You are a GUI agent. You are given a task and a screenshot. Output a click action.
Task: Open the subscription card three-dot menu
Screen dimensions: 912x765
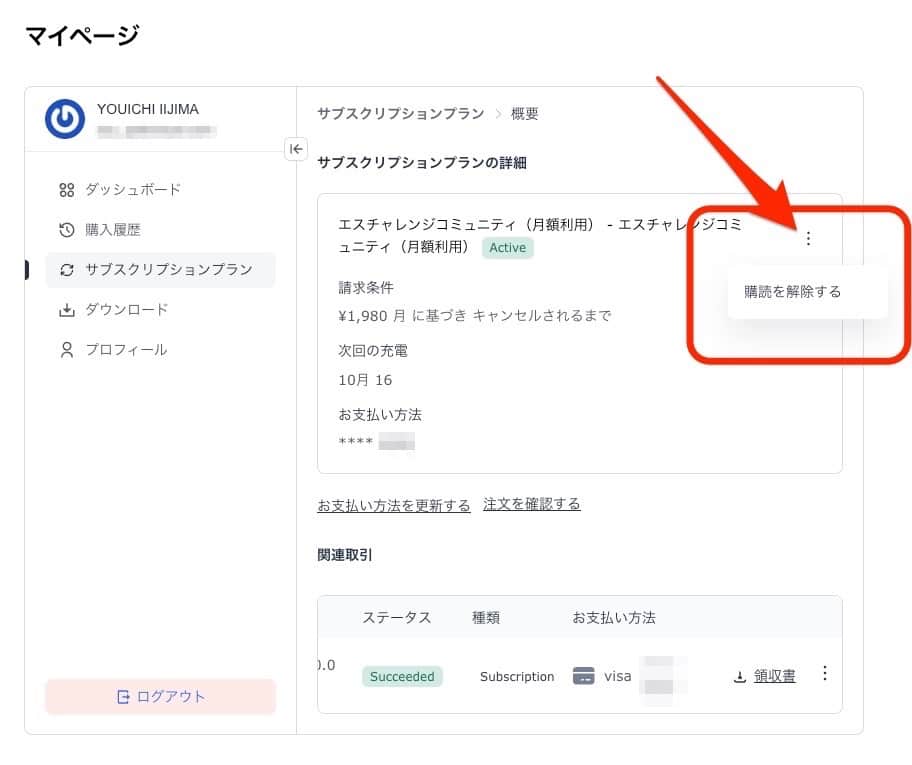[808, 239]
